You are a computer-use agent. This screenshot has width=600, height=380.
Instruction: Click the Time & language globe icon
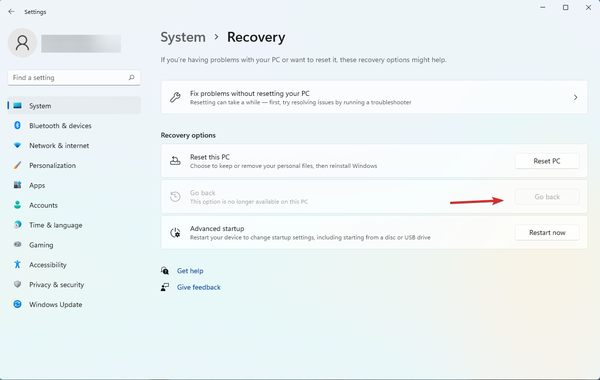pyautogui.click(x=17, y=225)
